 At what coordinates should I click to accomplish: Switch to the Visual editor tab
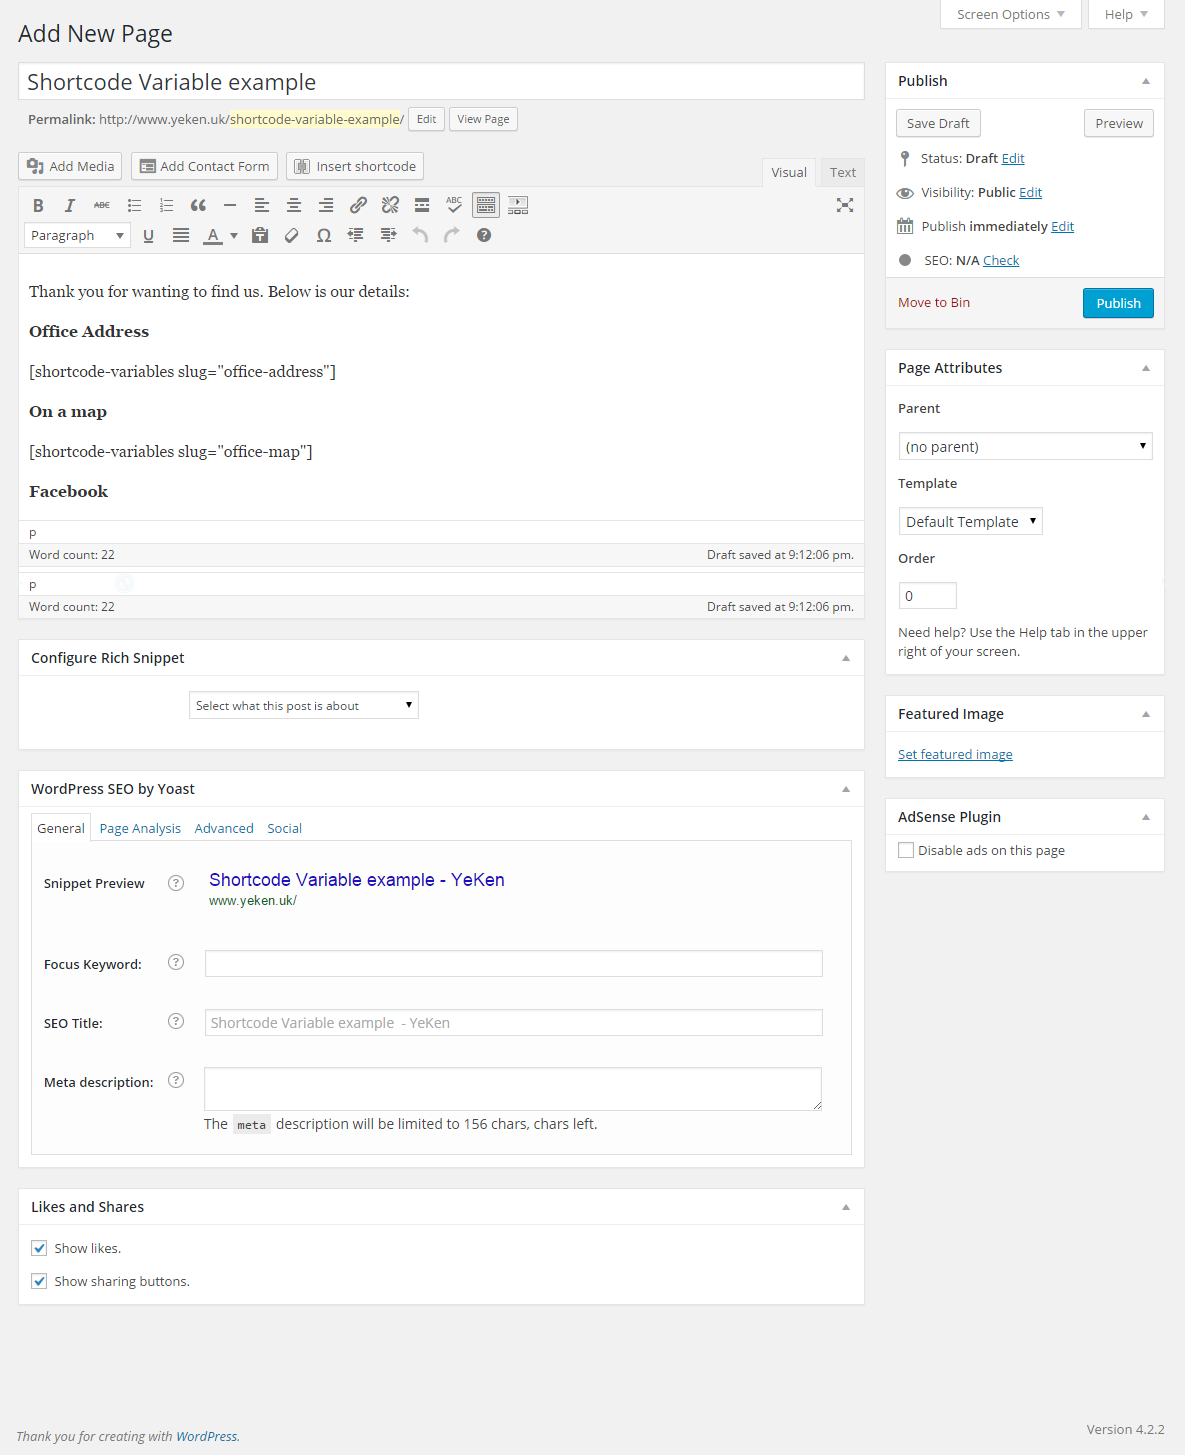coord(789,172)
